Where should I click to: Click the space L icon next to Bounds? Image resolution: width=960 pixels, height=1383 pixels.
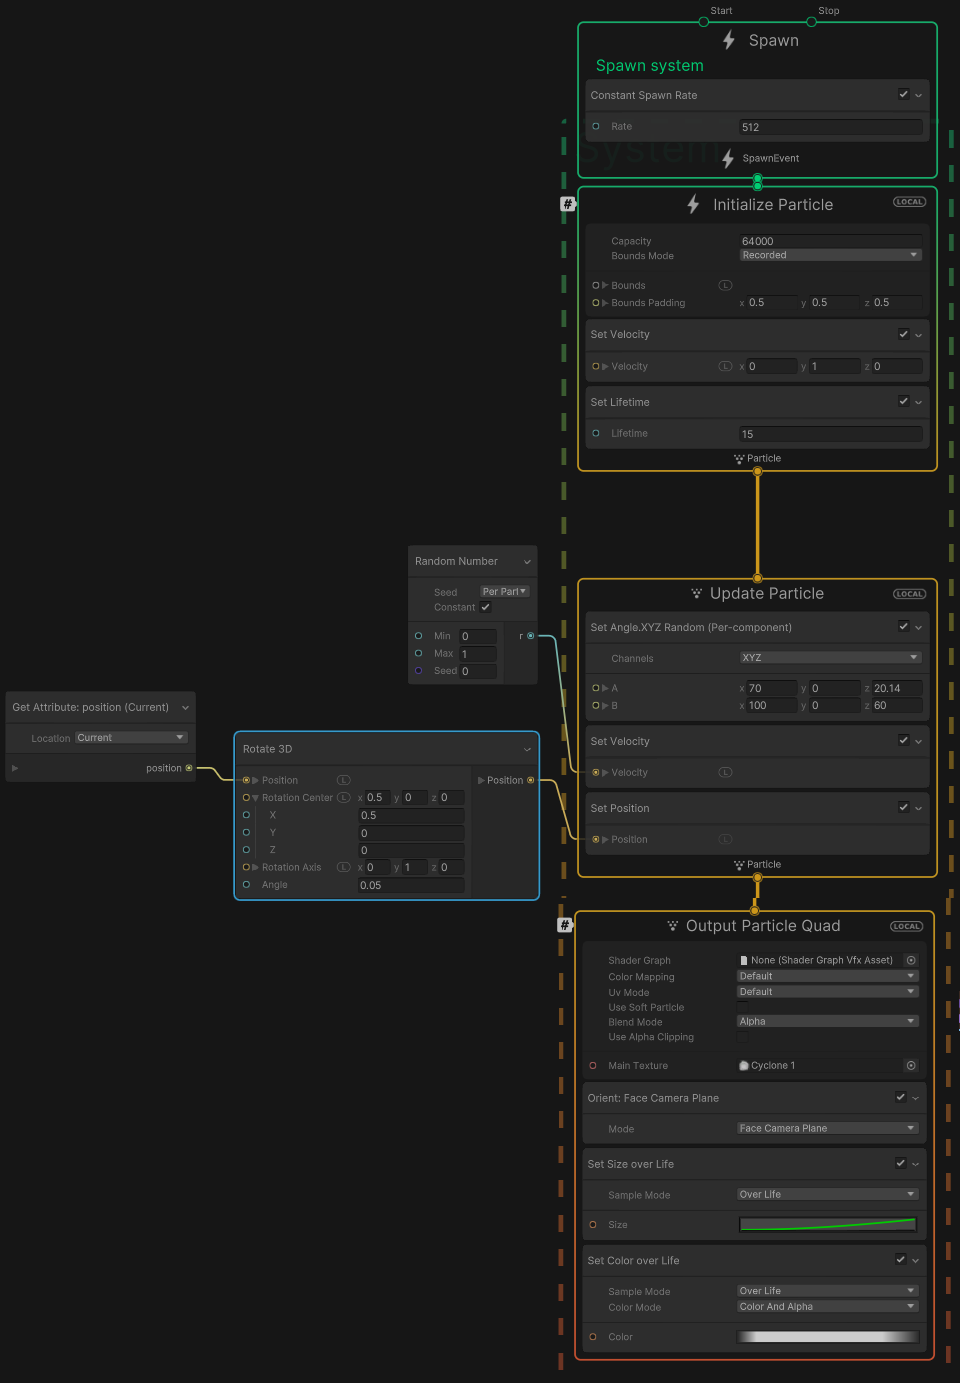click(725, 286)
